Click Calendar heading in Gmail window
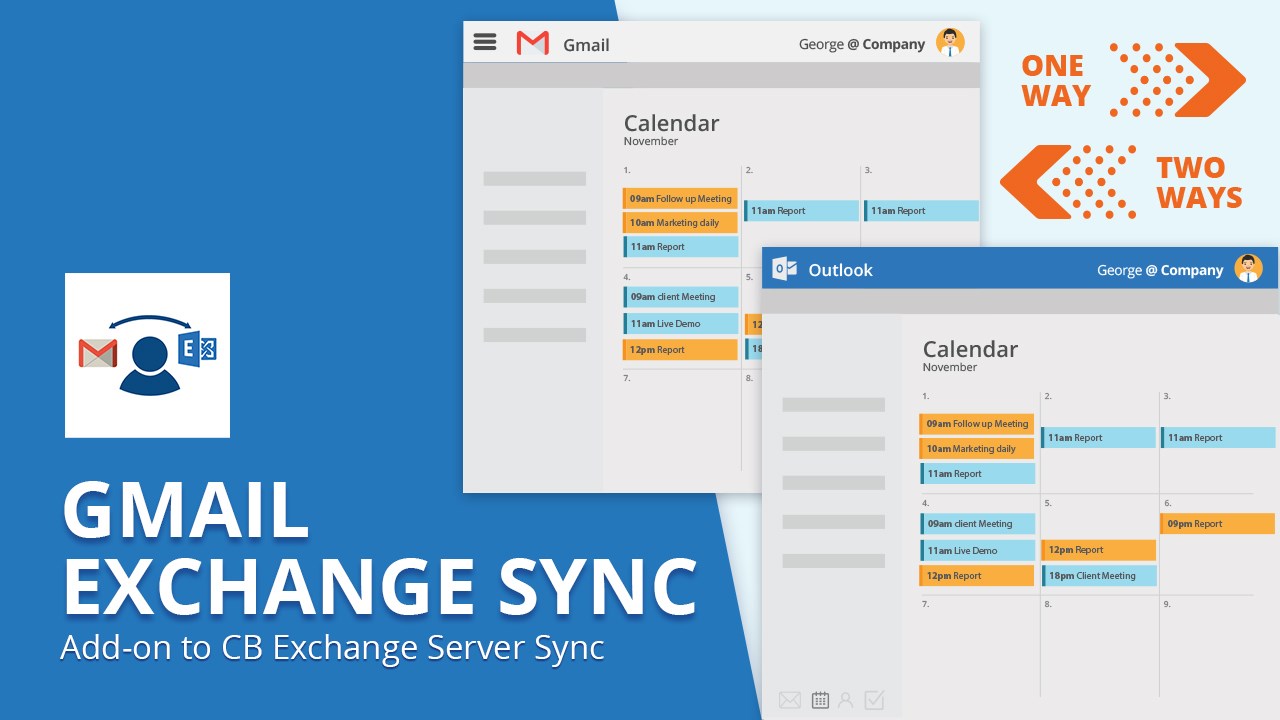 671,123
